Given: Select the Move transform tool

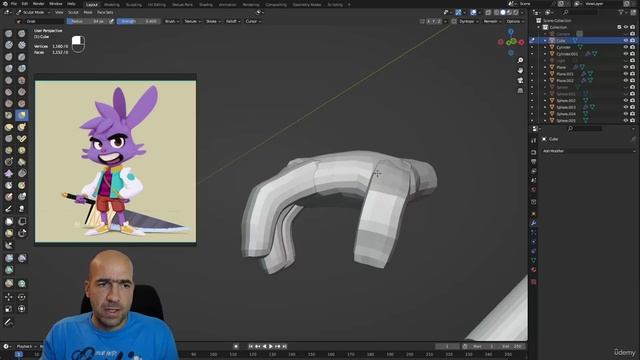Looking at the screenshot, I should tap(9, 297).
